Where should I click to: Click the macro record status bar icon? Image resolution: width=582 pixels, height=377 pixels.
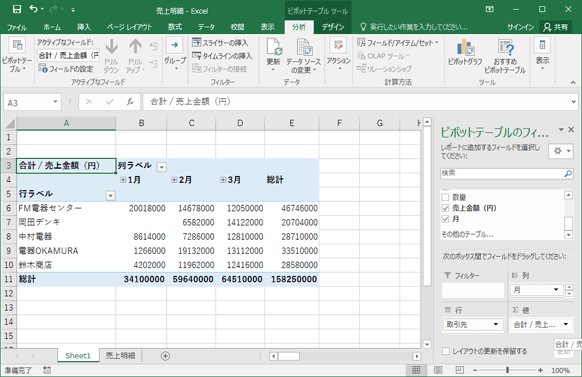tap(47, 370)
